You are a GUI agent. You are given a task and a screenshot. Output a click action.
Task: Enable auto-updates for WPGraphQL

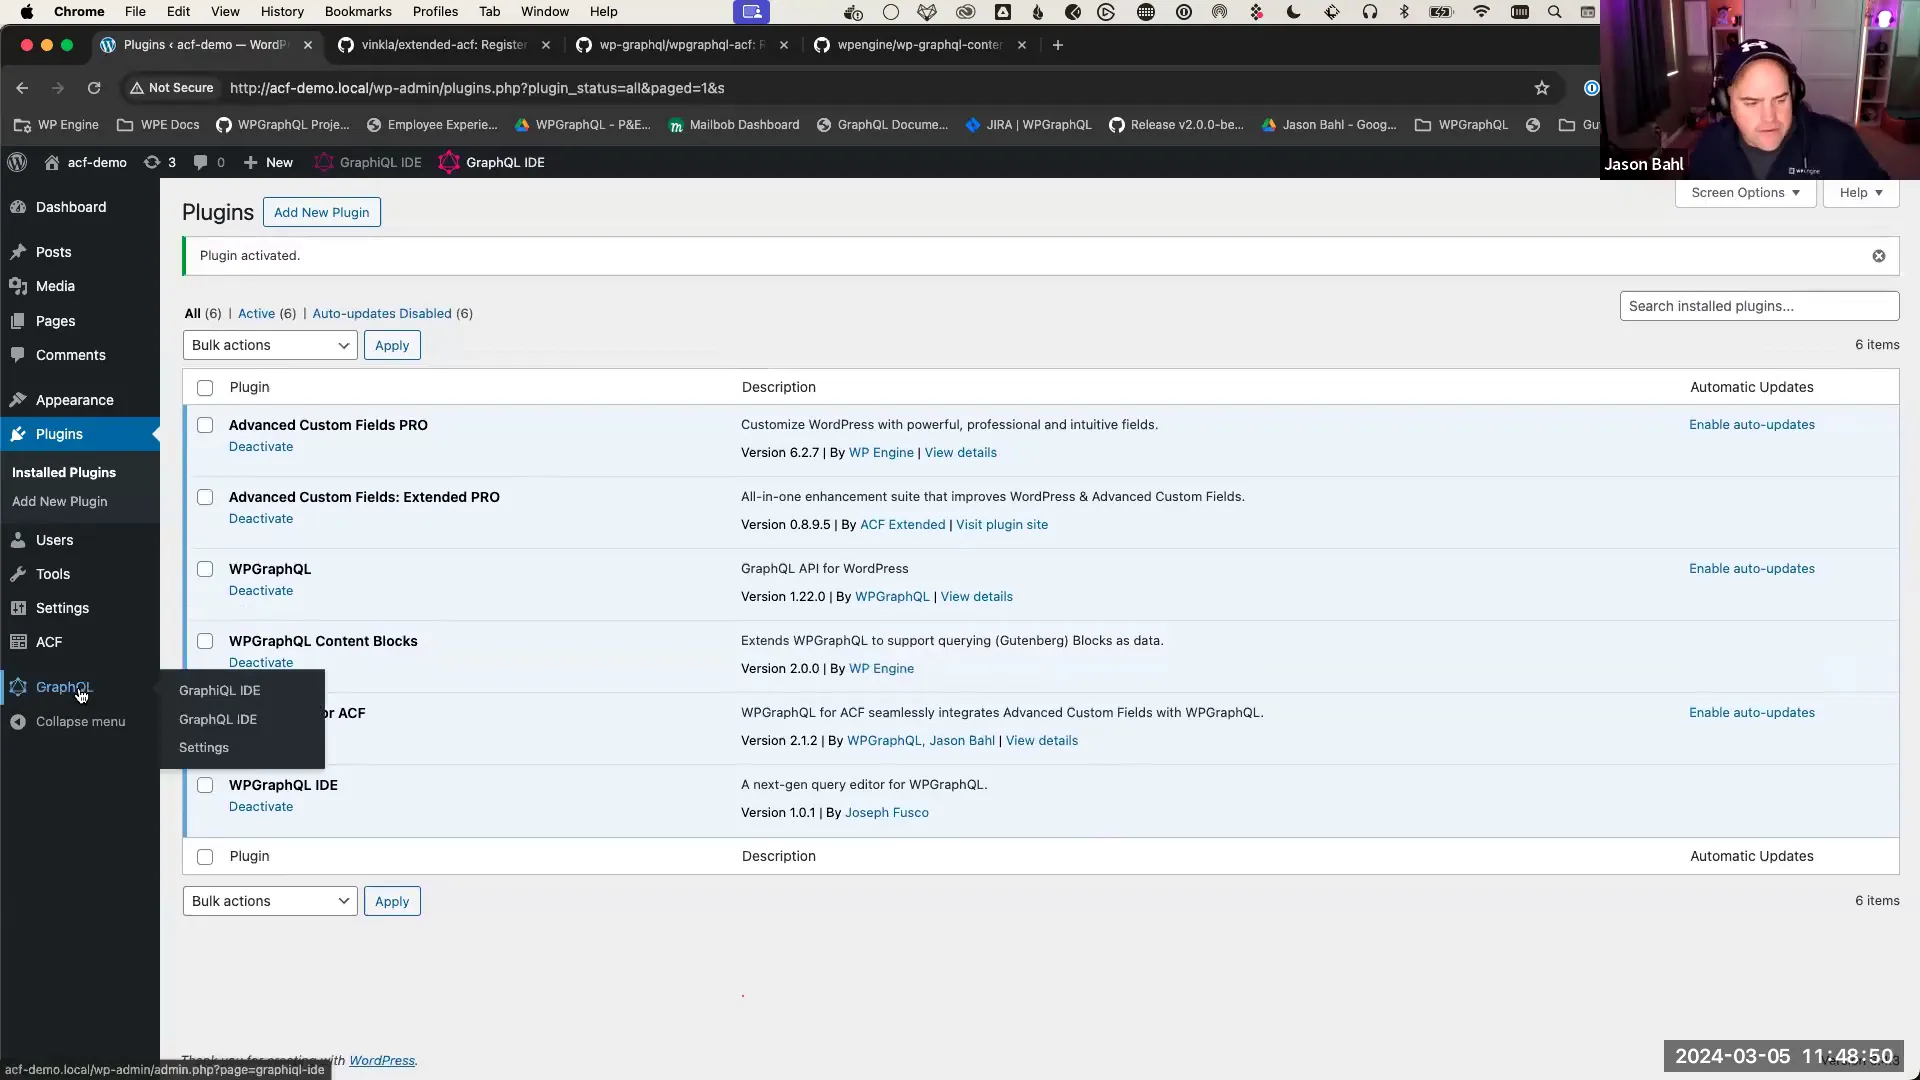coord(1752,569)
